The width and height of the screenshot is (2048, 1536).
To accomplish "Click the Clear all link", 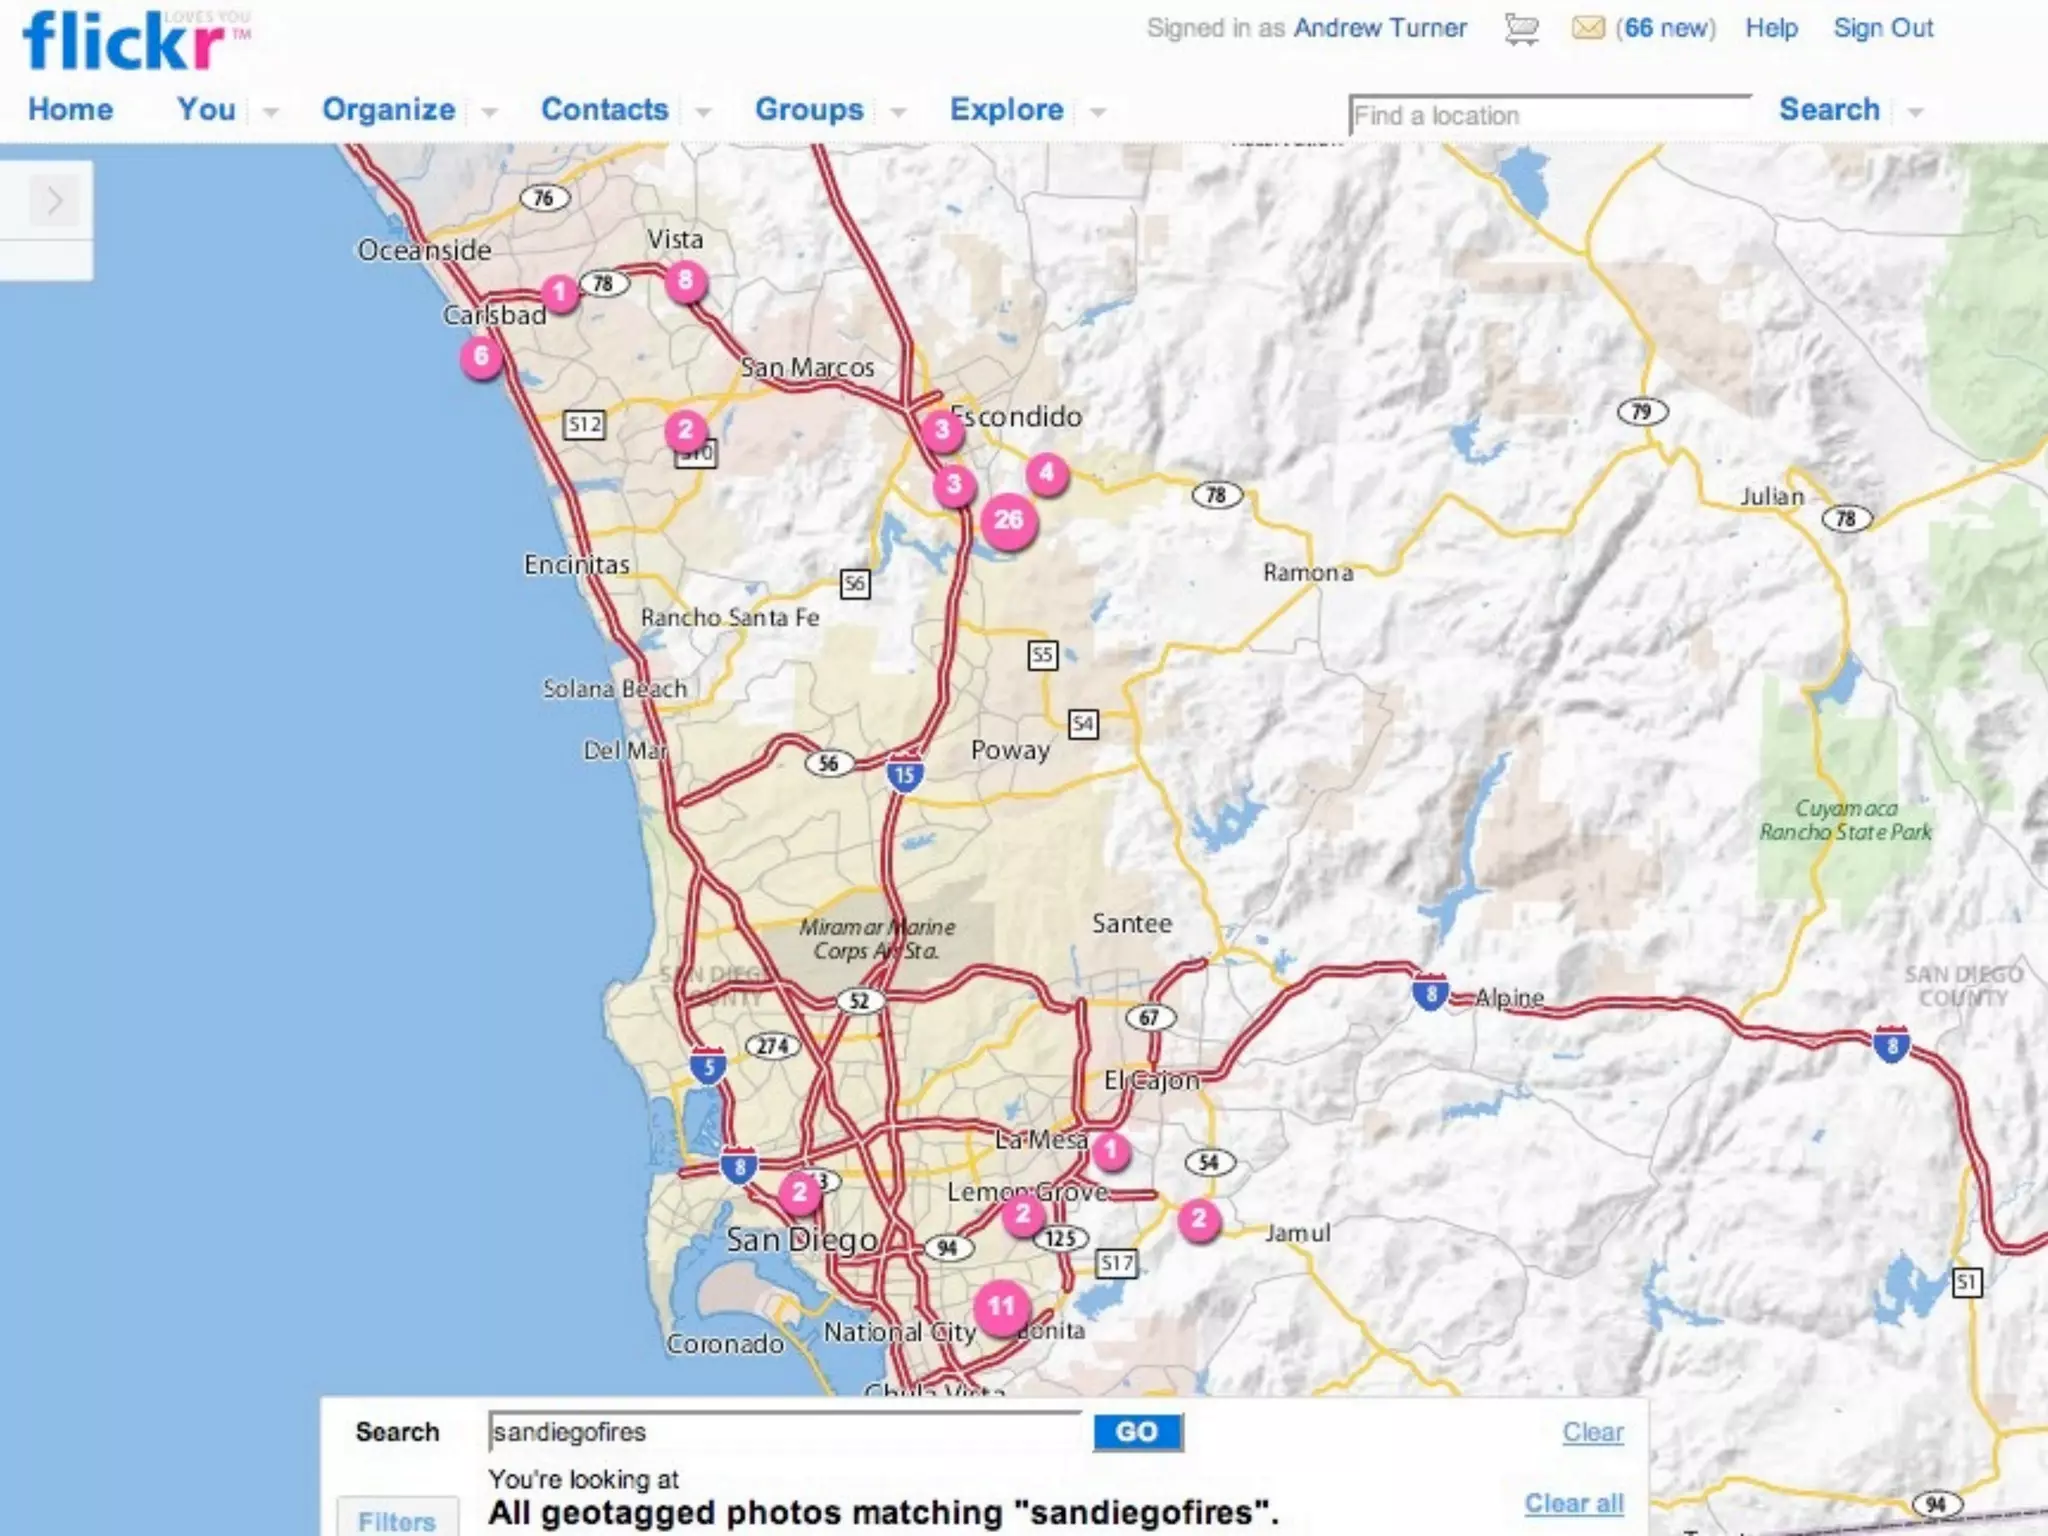I will click(1573, 1503).
